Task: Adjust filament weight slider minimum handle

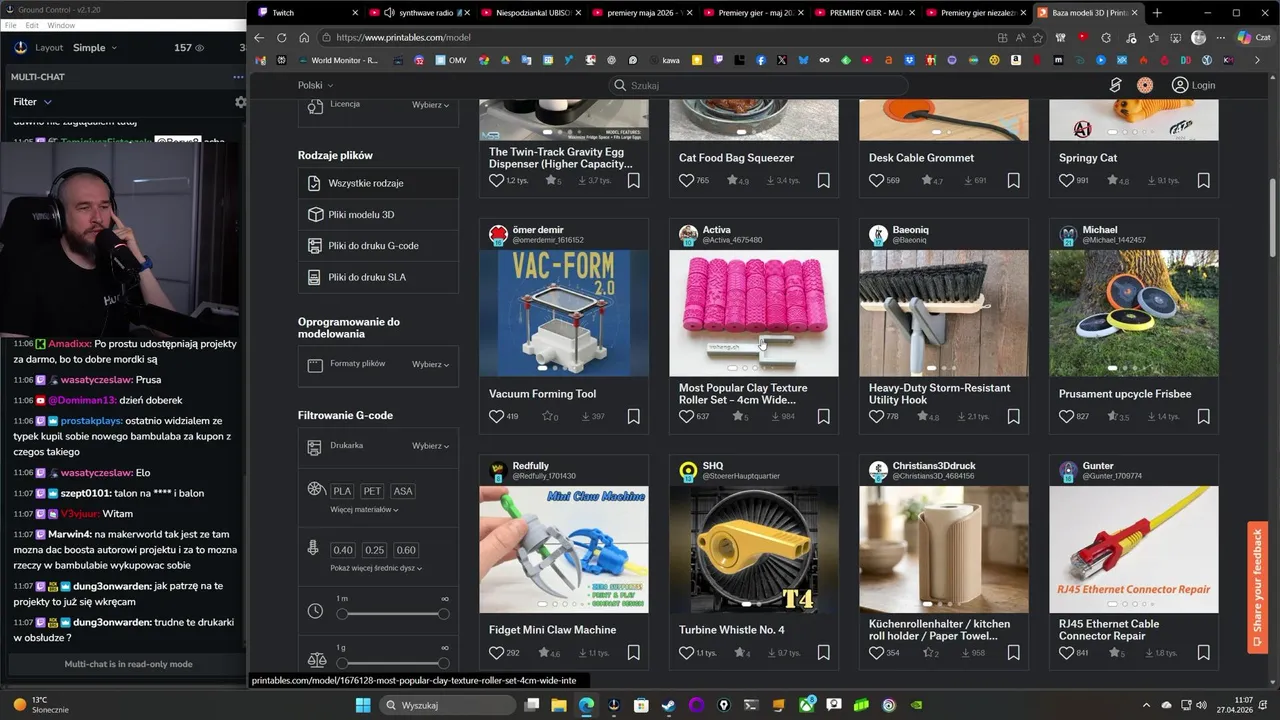Action: click(x=342, y=662)
